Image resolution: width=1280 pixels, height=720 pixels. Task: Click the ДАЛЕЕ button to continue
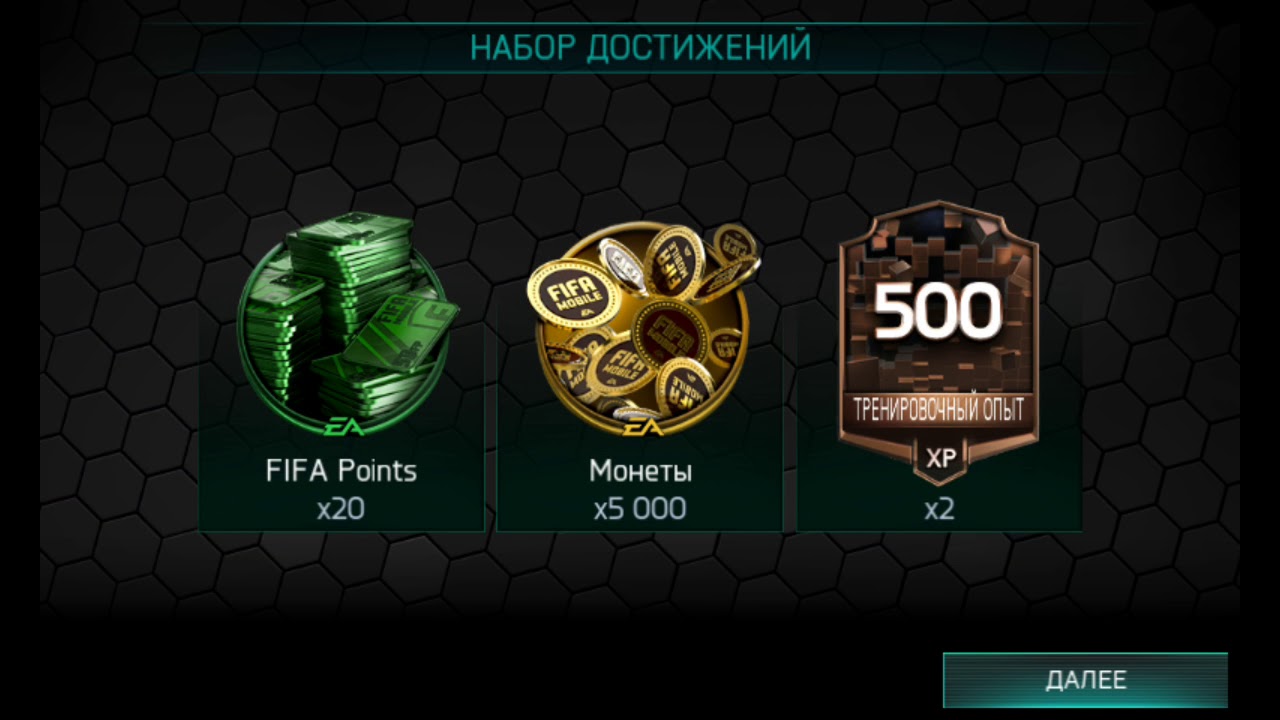pos(1085,680)
